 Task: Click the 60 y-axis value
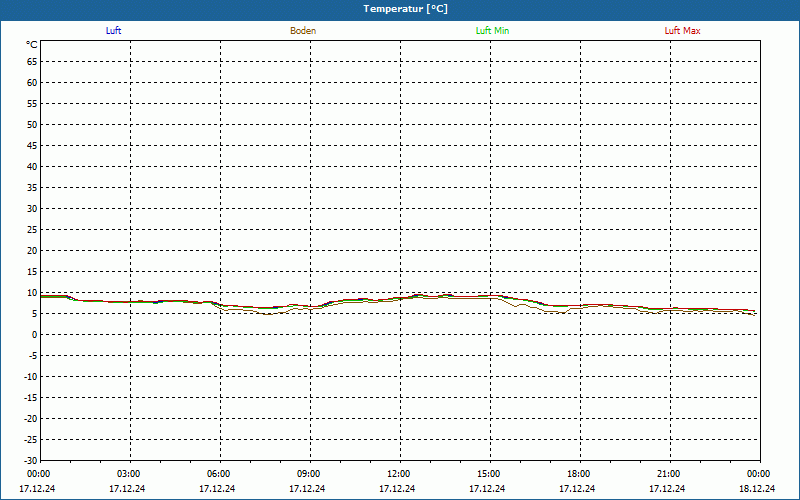(32, 83)
